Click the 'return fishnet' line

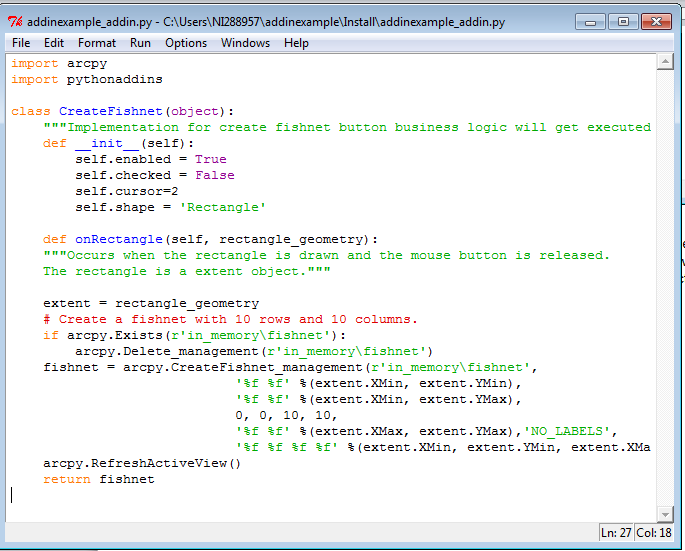99,479
